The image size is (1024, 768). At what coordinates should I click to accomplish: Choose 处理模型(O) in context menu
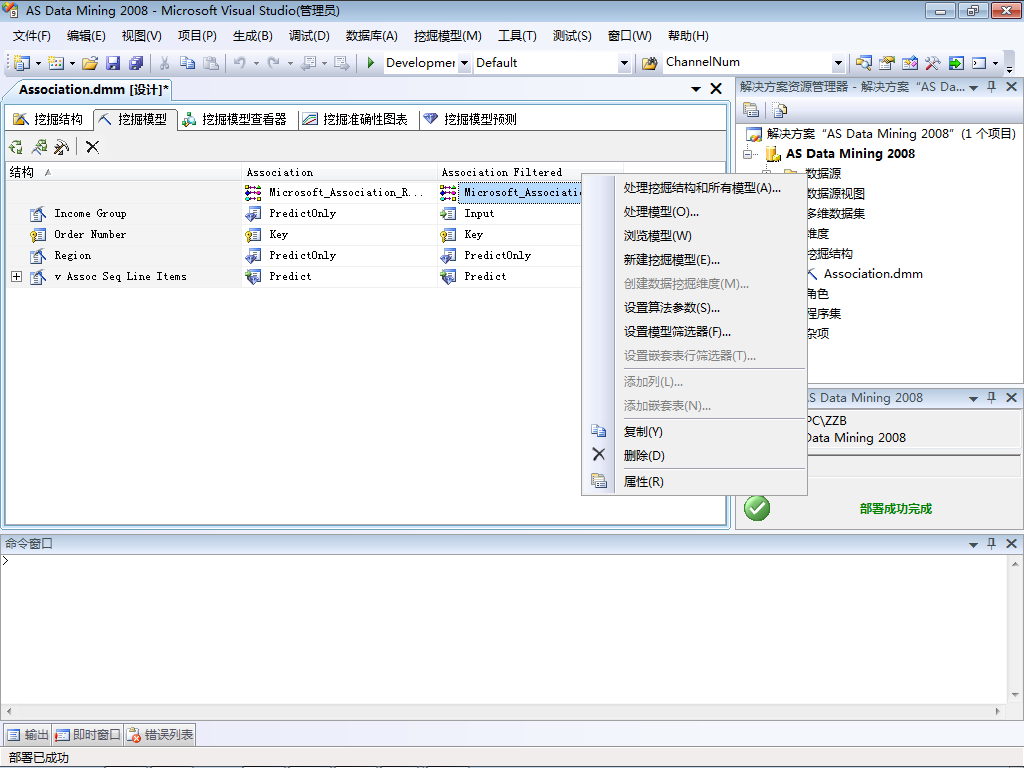click(661, 212)
